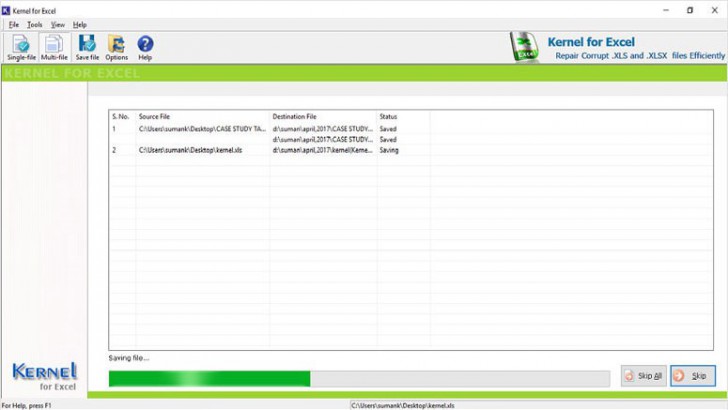Select the kernel.xls source file cell in row 2
The height and width of the screenshot is (410, 728).
190,150
